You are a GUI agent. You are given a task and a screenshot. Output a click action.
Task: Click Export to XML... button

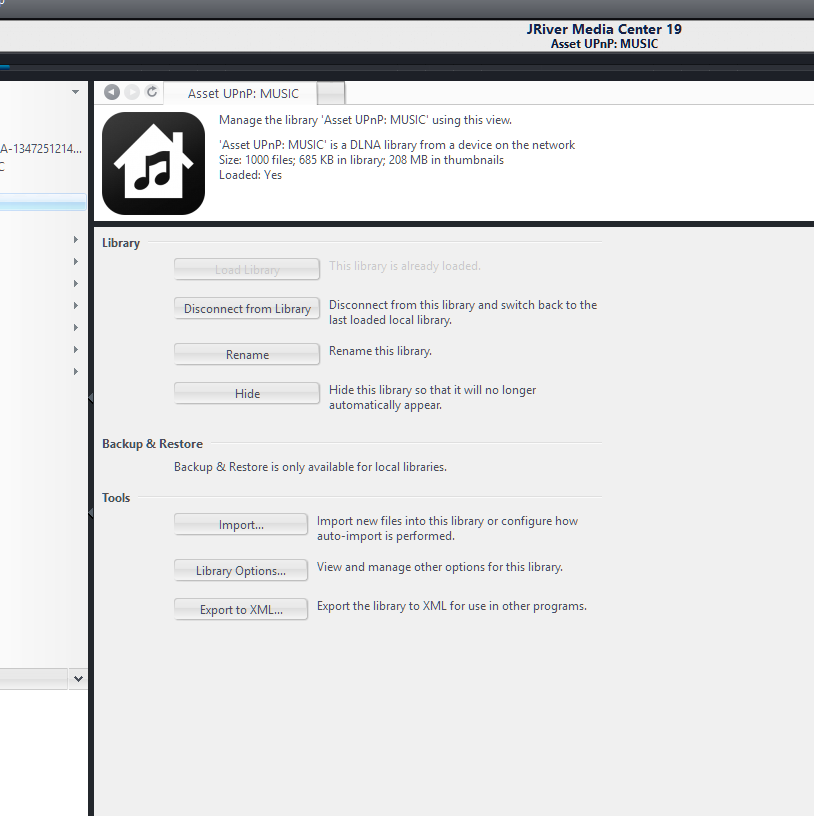pyautogui.click(x=241, y=610)
